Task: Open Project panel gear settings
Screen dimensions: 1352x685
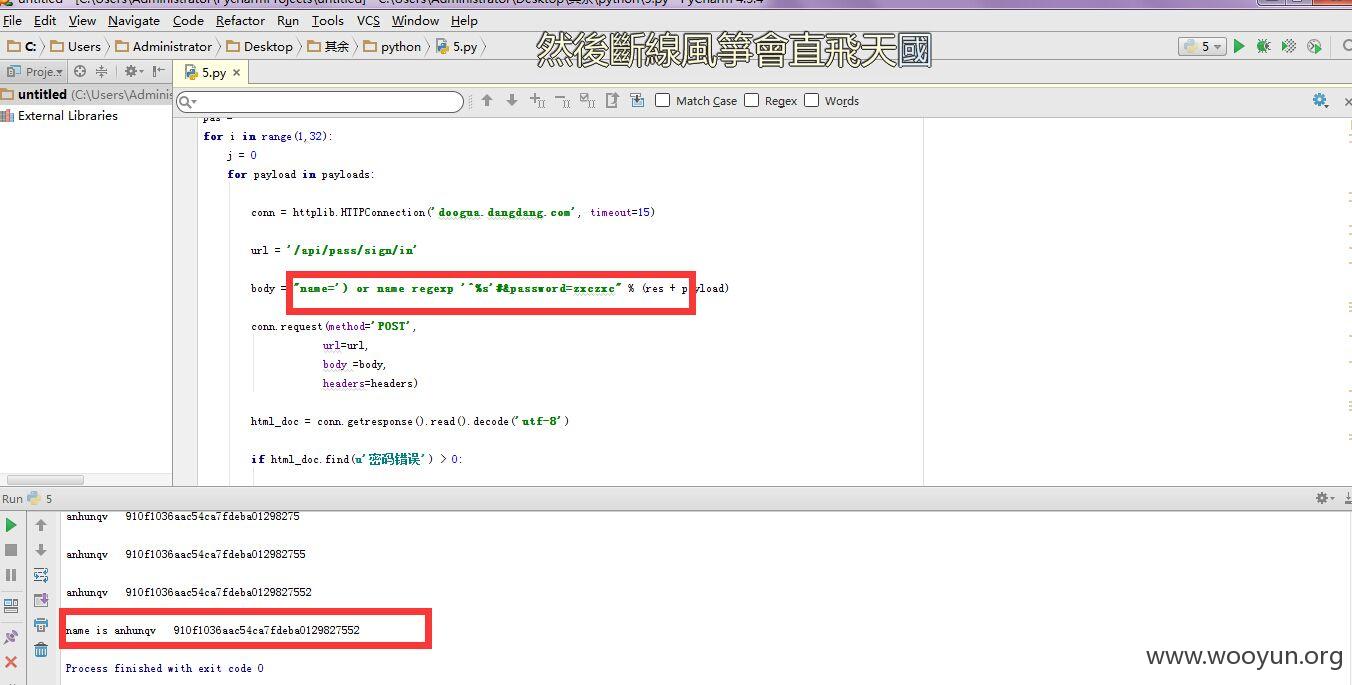Action: (x=132, y=71)
